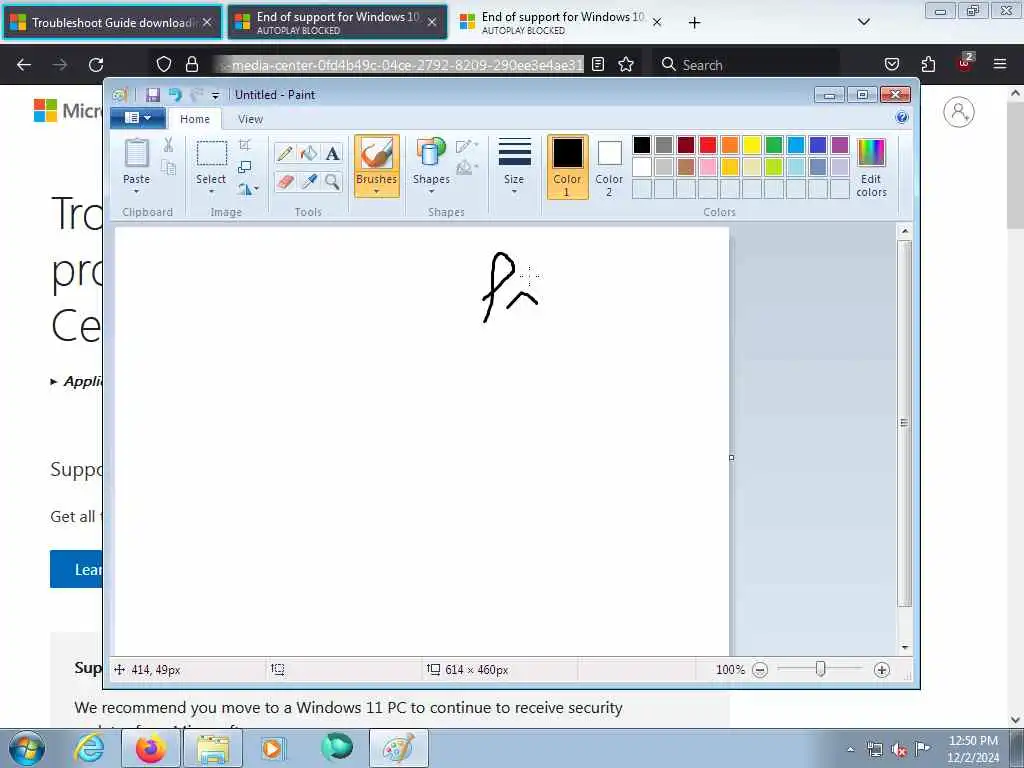
Task: Click the Firefox Search box
Action: point(746,64)
